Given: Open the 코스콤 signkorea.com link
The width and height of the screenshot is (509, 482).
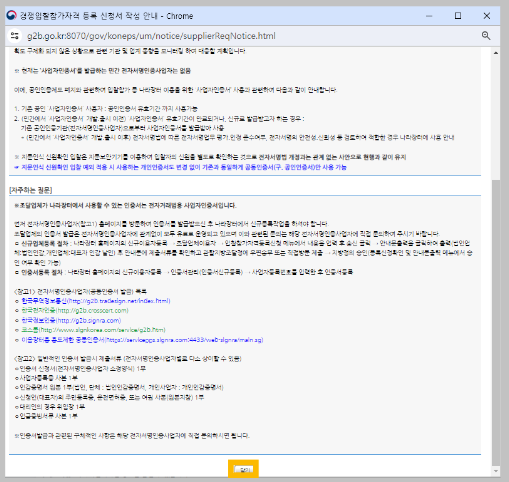Looking at the screenshot, I should click(93, 330).
